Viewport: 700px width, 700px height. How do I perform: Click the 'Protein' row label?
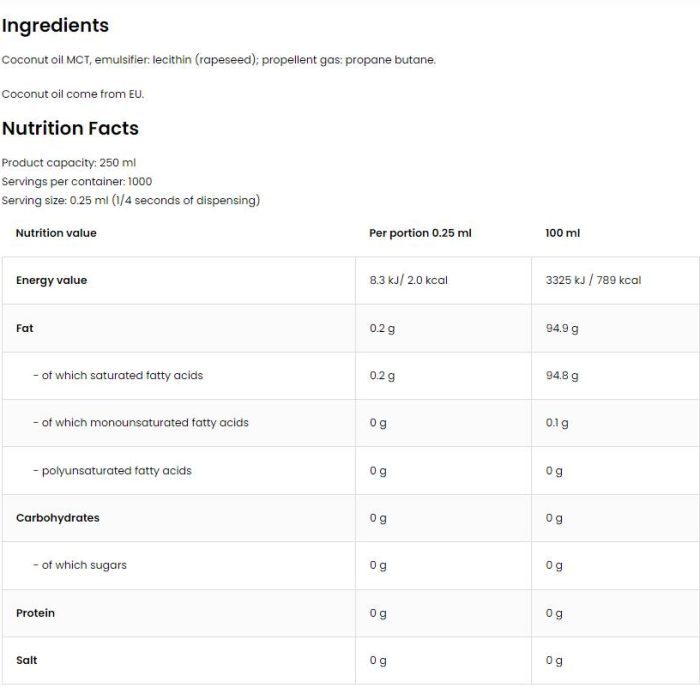click(x=35, y=613)
